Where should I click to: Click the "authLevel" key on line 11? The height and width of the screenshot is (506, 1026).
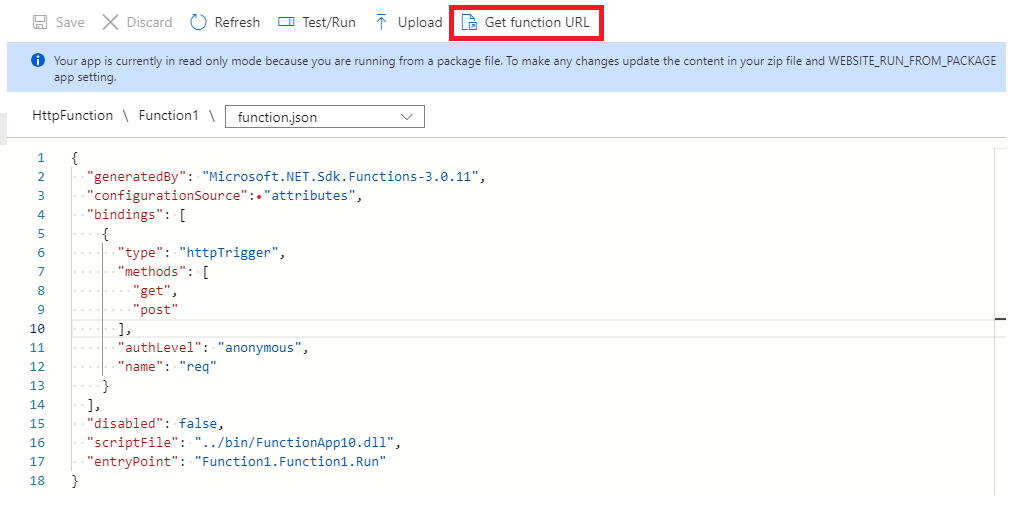162,348
